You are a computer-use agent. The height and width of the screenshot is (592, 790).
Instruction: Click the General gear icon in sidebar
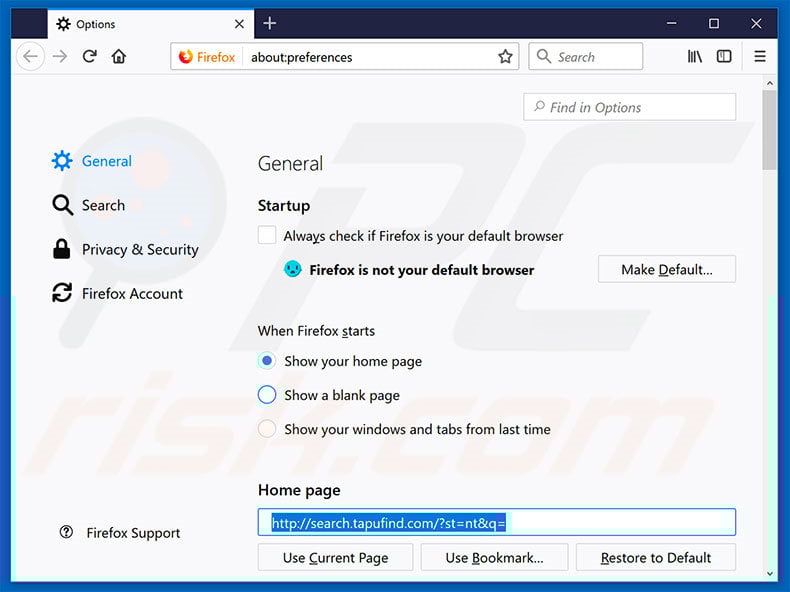[62, 161]
